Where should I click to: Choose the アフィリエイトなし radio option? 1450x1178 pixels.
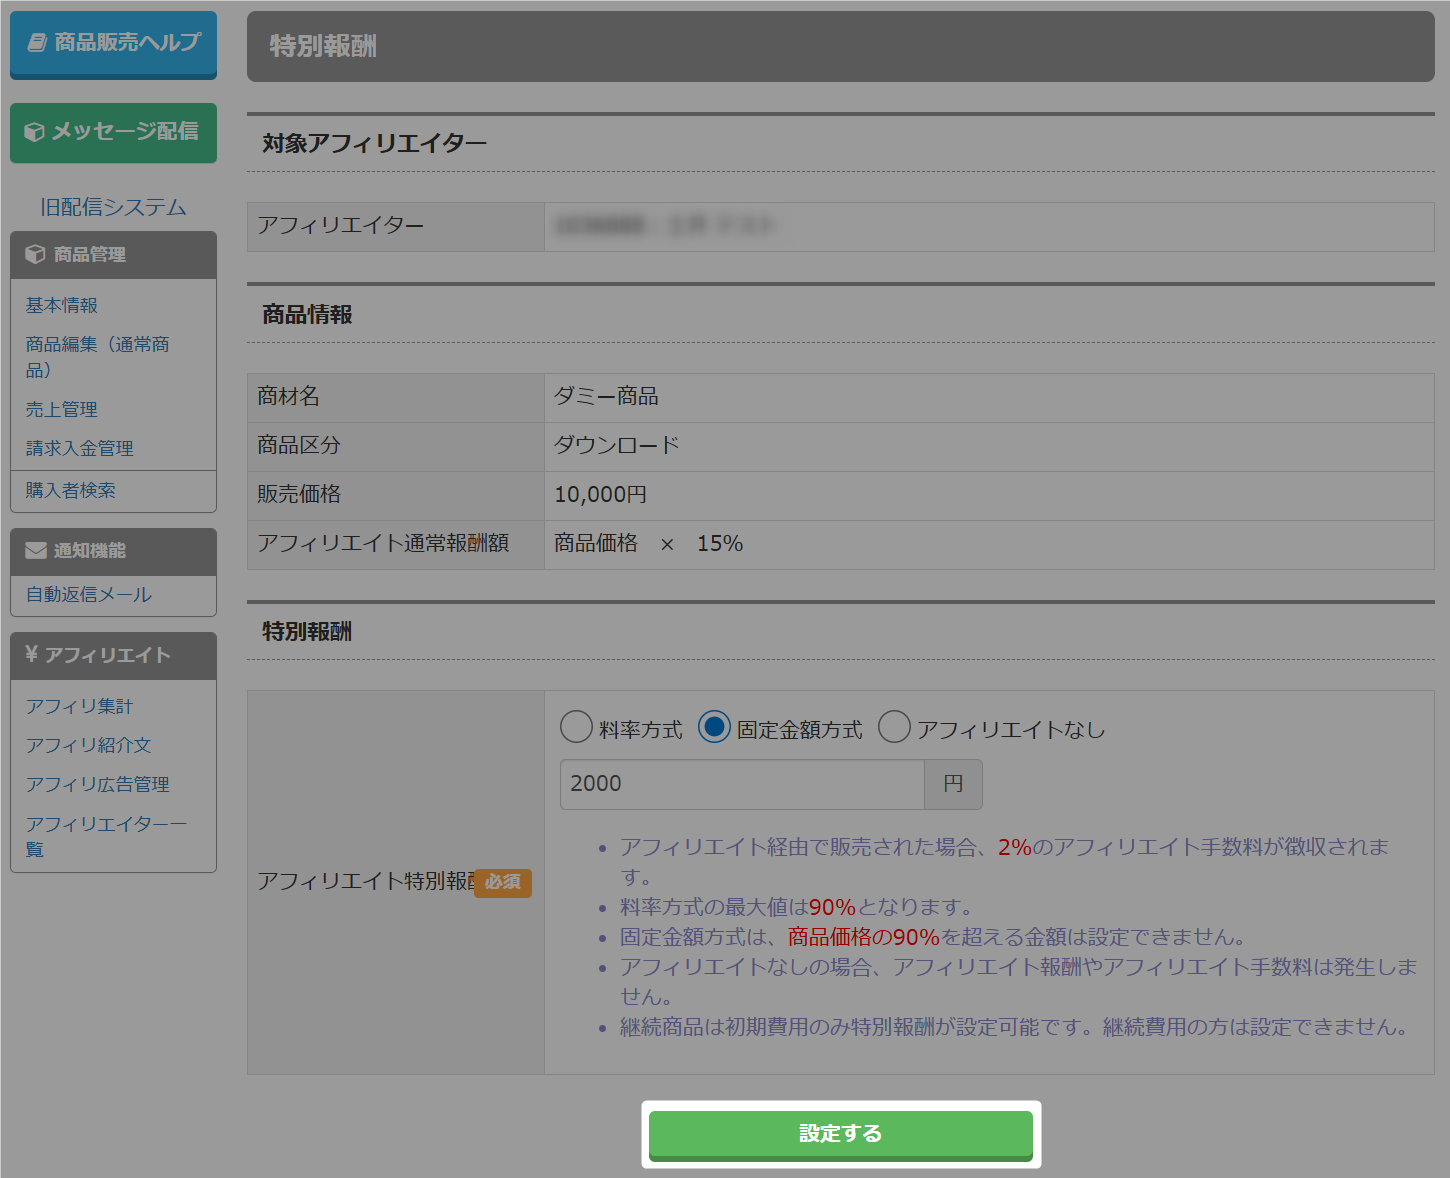(x=894, y=727)
